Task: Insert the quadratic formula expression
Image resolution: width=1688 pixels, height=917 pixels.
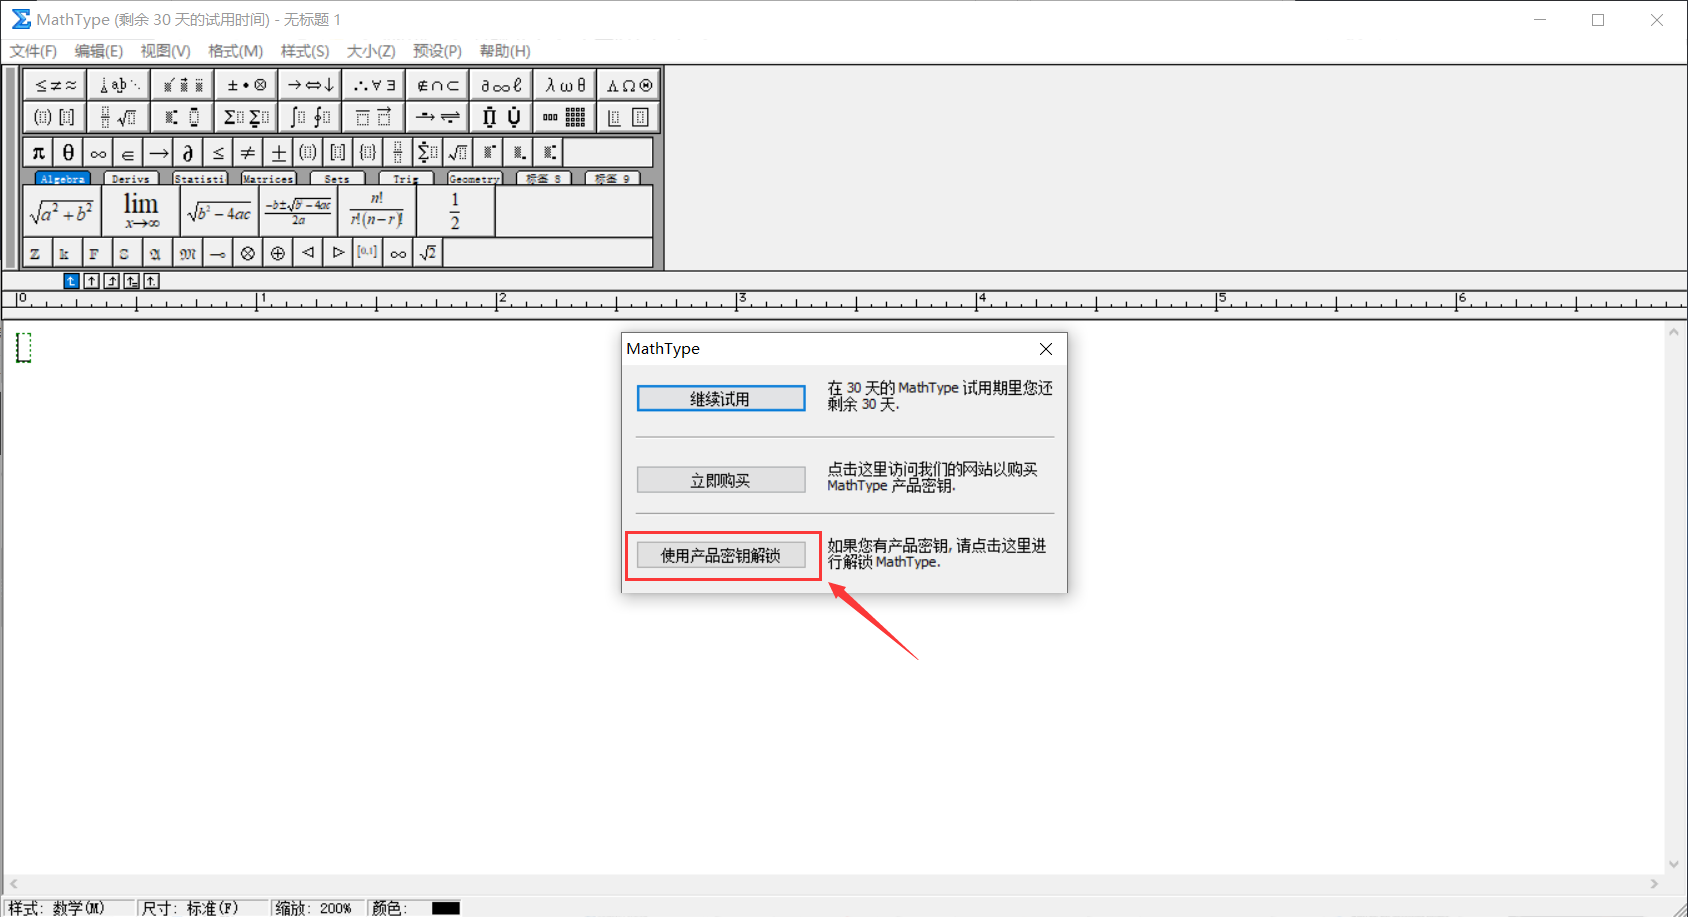Action: tap(298, 212)
